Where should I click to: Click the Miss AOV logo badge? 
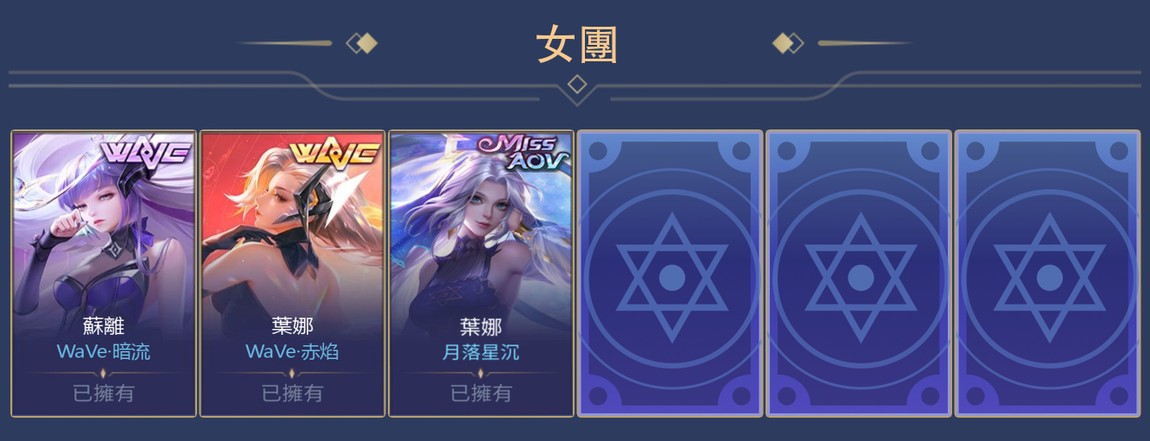click(523, 151)
